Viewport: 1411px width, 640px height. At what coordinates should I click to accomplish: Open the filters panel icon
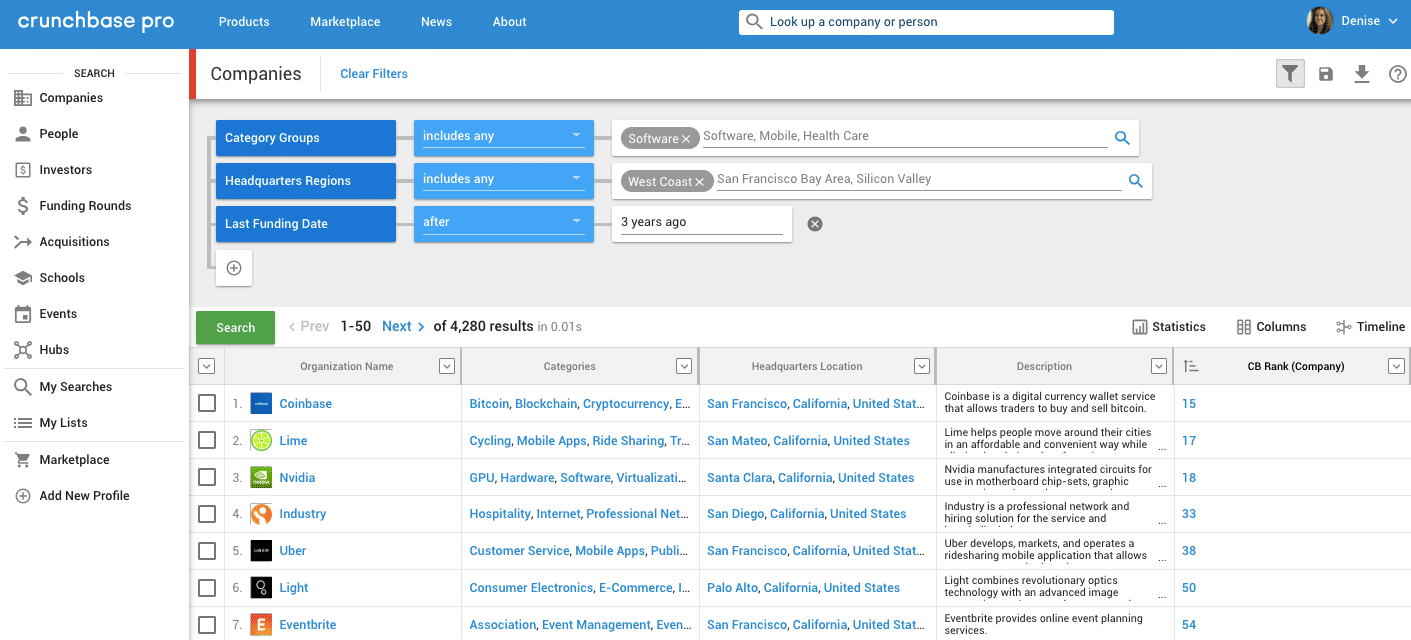click(x=1289, y=73)
